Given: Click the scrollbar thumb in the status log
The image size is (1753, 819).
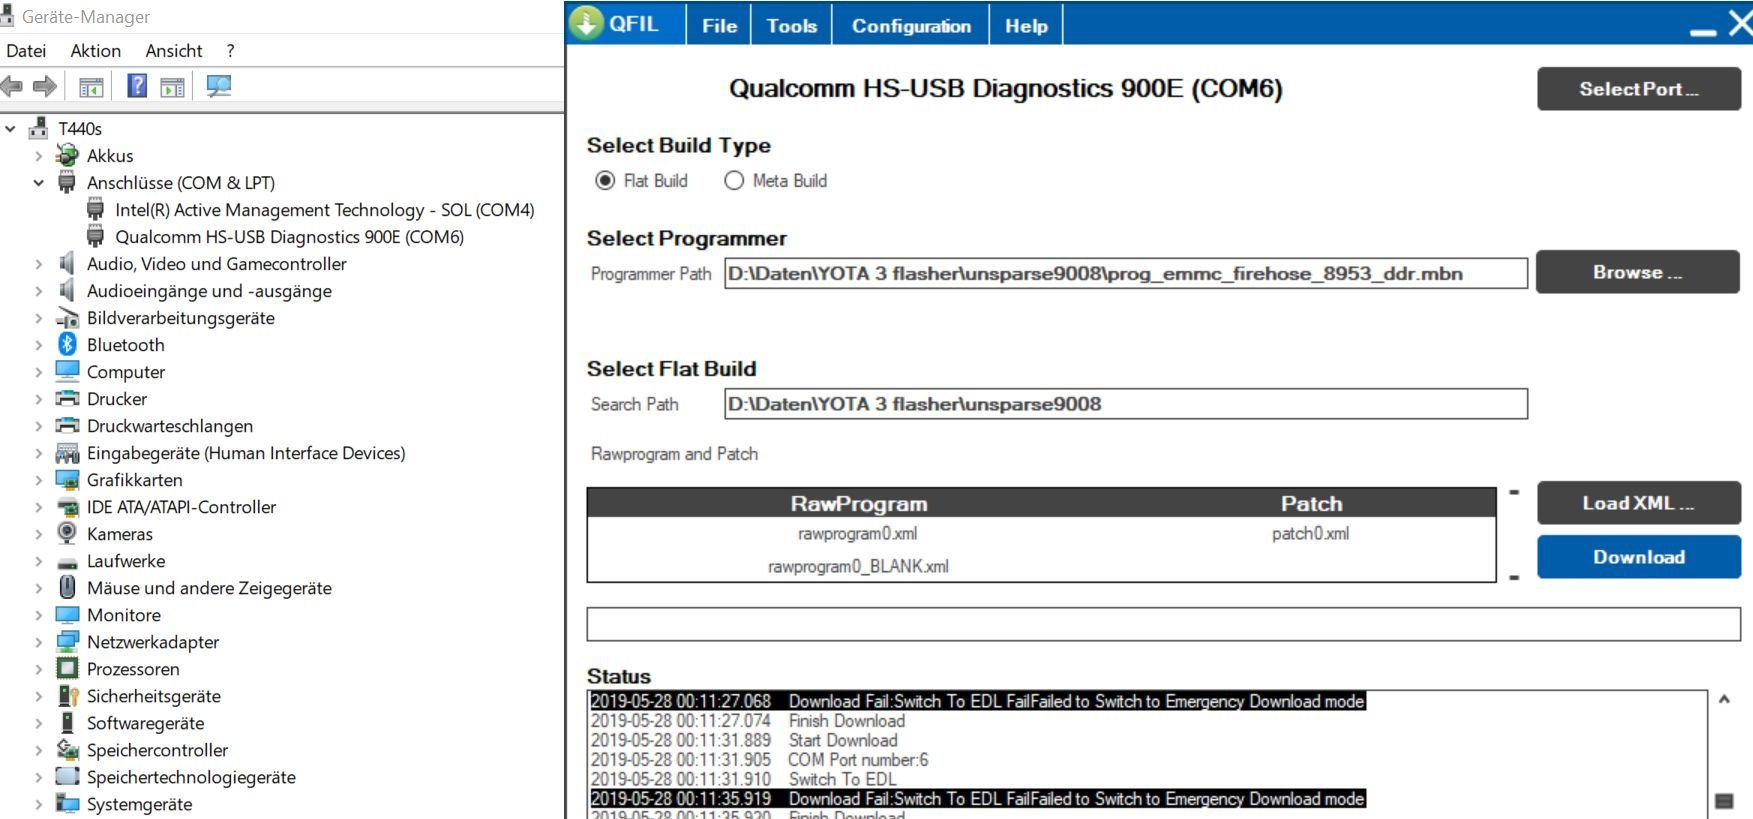Looking at the screenshot, I should point(1724,801).
